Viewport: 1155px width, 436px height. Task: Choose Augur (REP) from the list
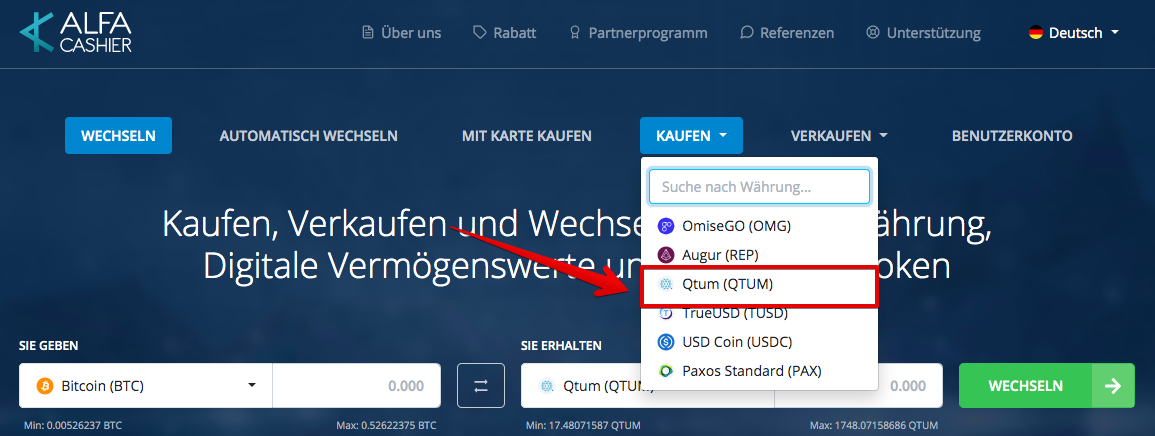pyautogui.click(x=759, y=255)
